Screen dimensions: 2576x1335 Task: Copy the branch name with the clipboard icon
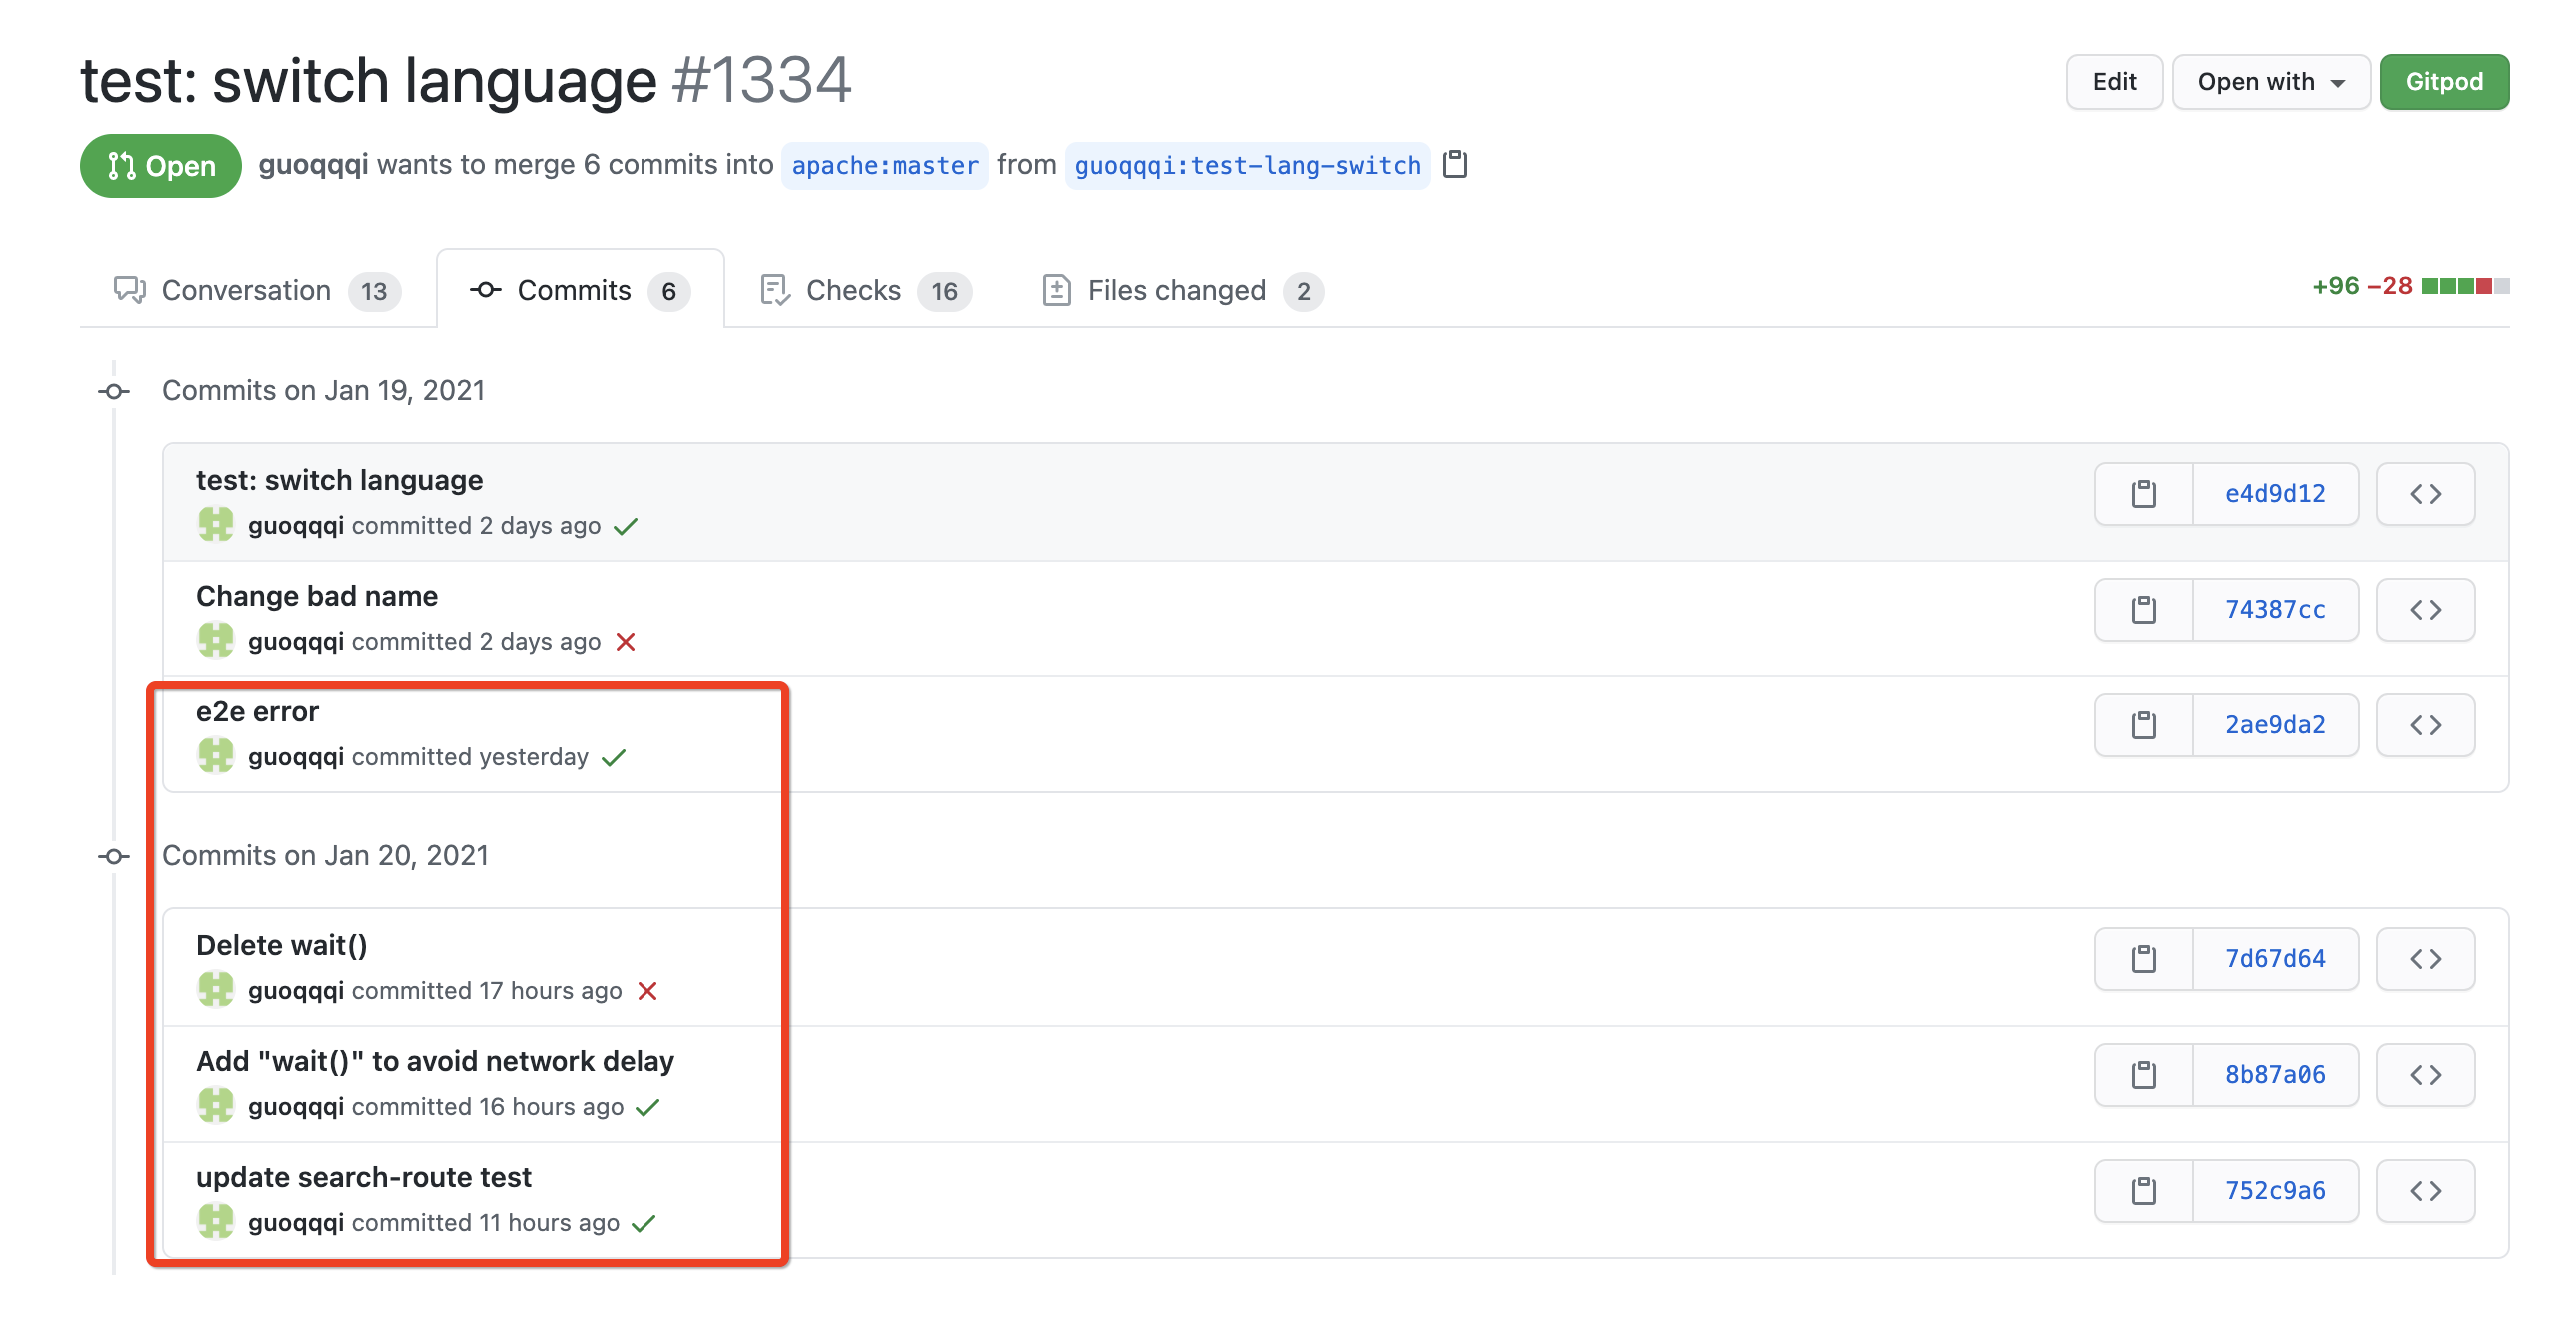[1455, 164]
